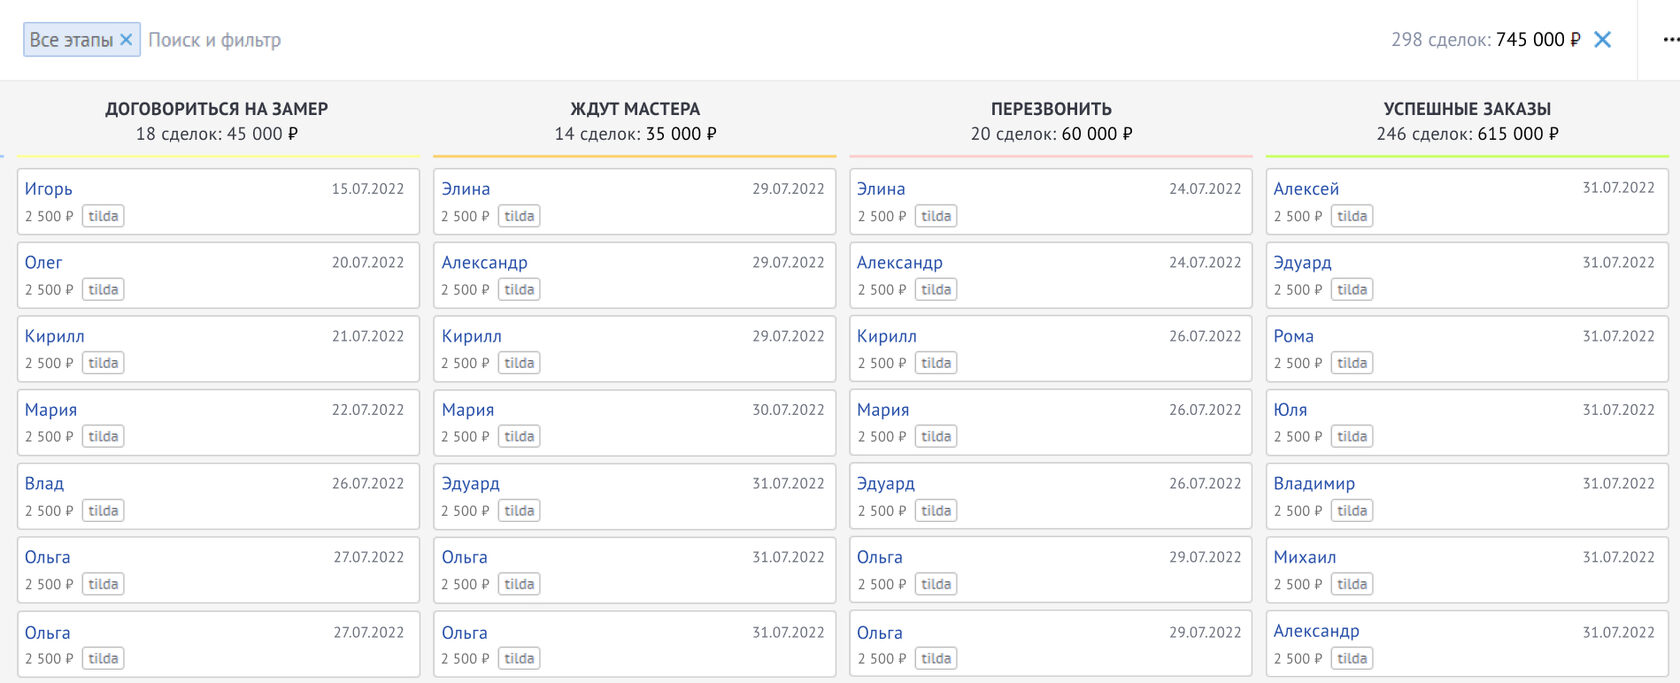Open the Юля deal link

[1290, 410]
